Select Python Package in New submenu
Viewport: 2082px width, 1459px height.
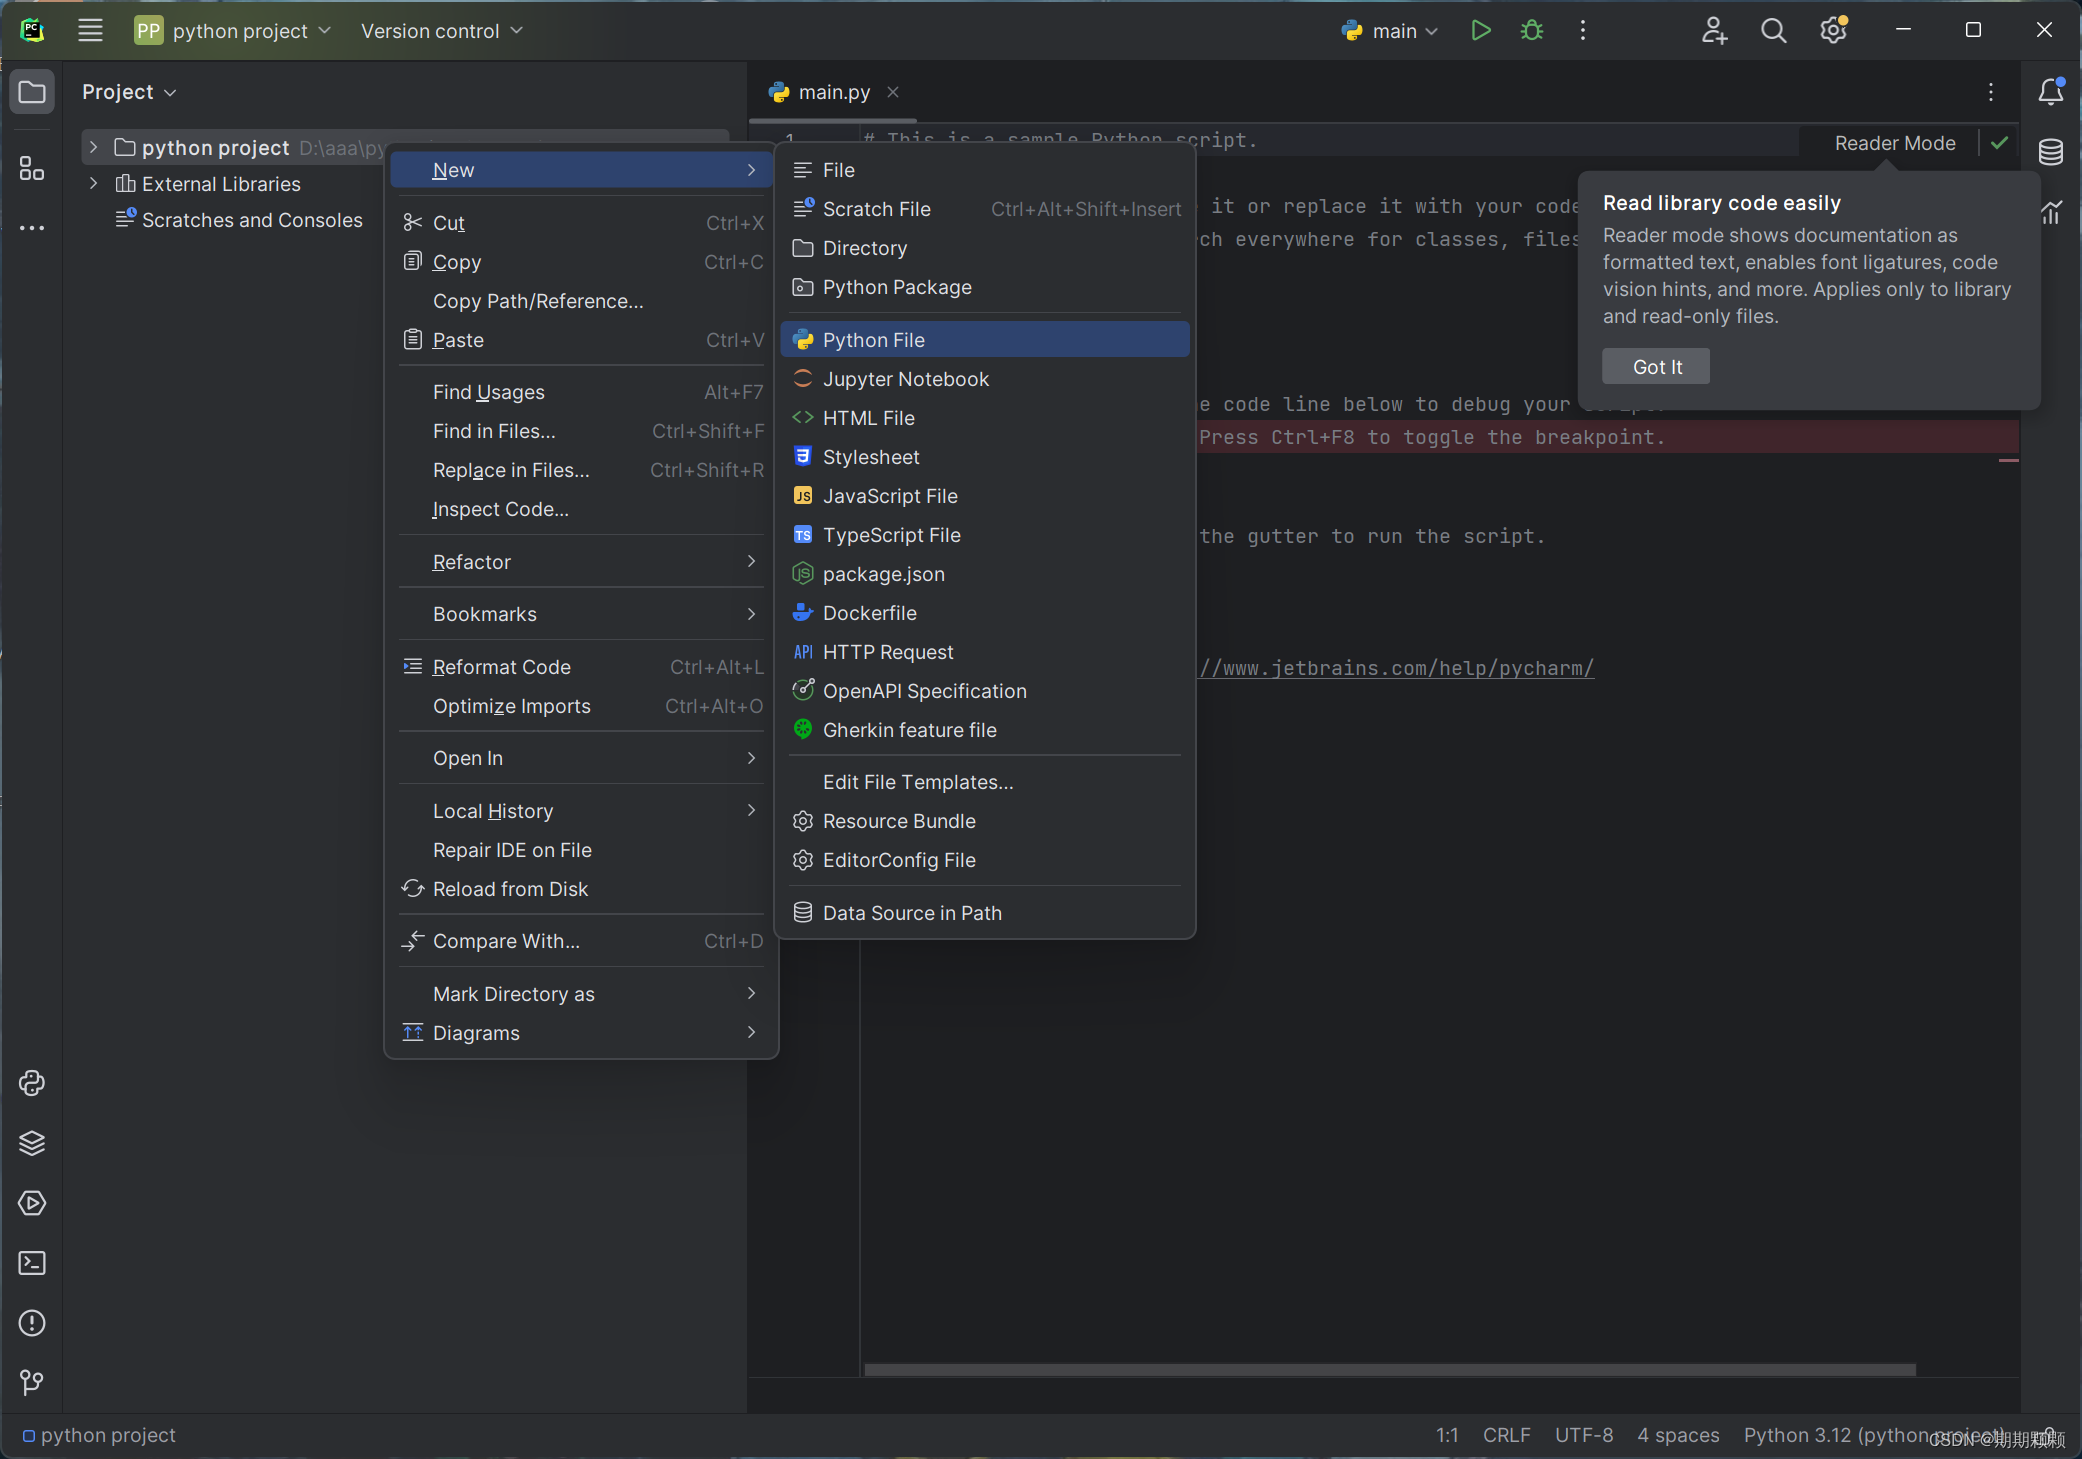click(985, 287)
